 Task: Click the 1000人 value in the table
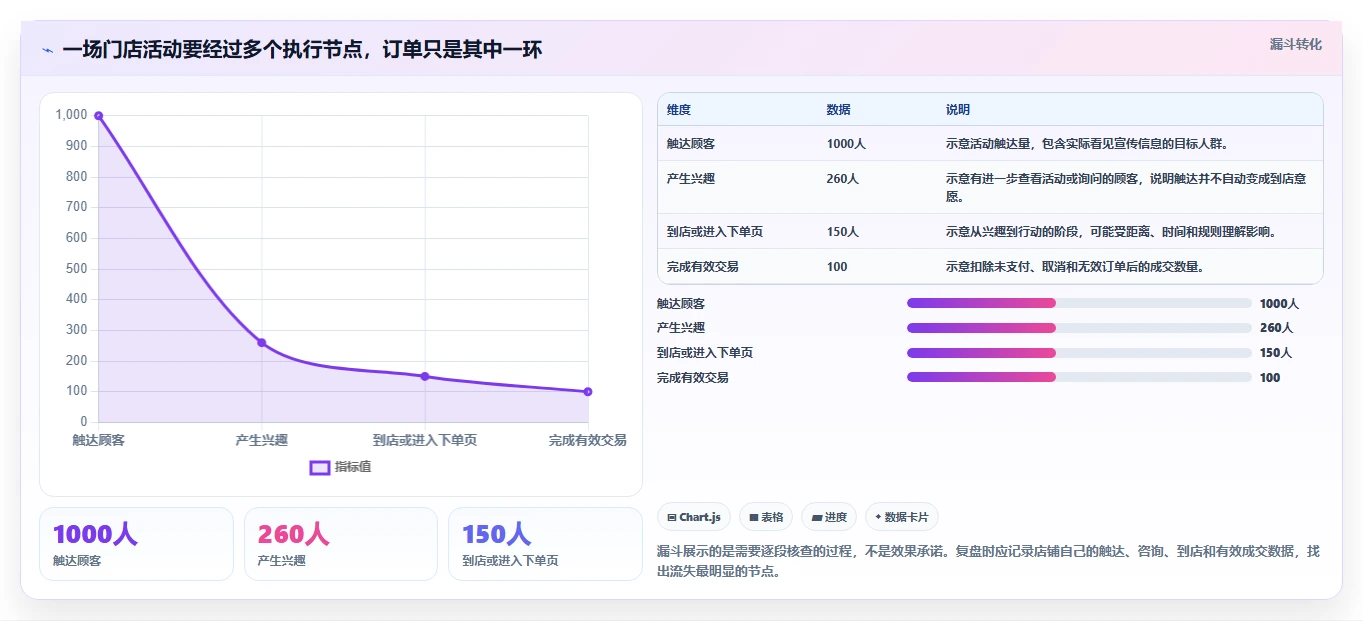click(846, 144)
